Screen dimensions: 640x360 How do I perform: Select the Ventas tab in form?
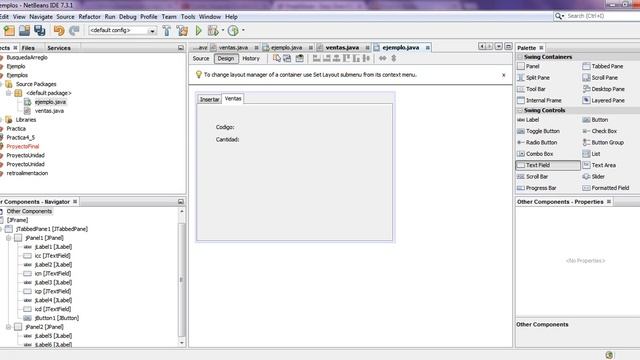point(233,98)
